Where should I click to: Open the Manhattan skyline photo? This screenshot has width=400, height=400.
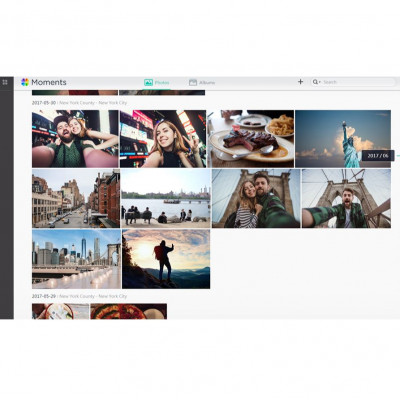76,259
